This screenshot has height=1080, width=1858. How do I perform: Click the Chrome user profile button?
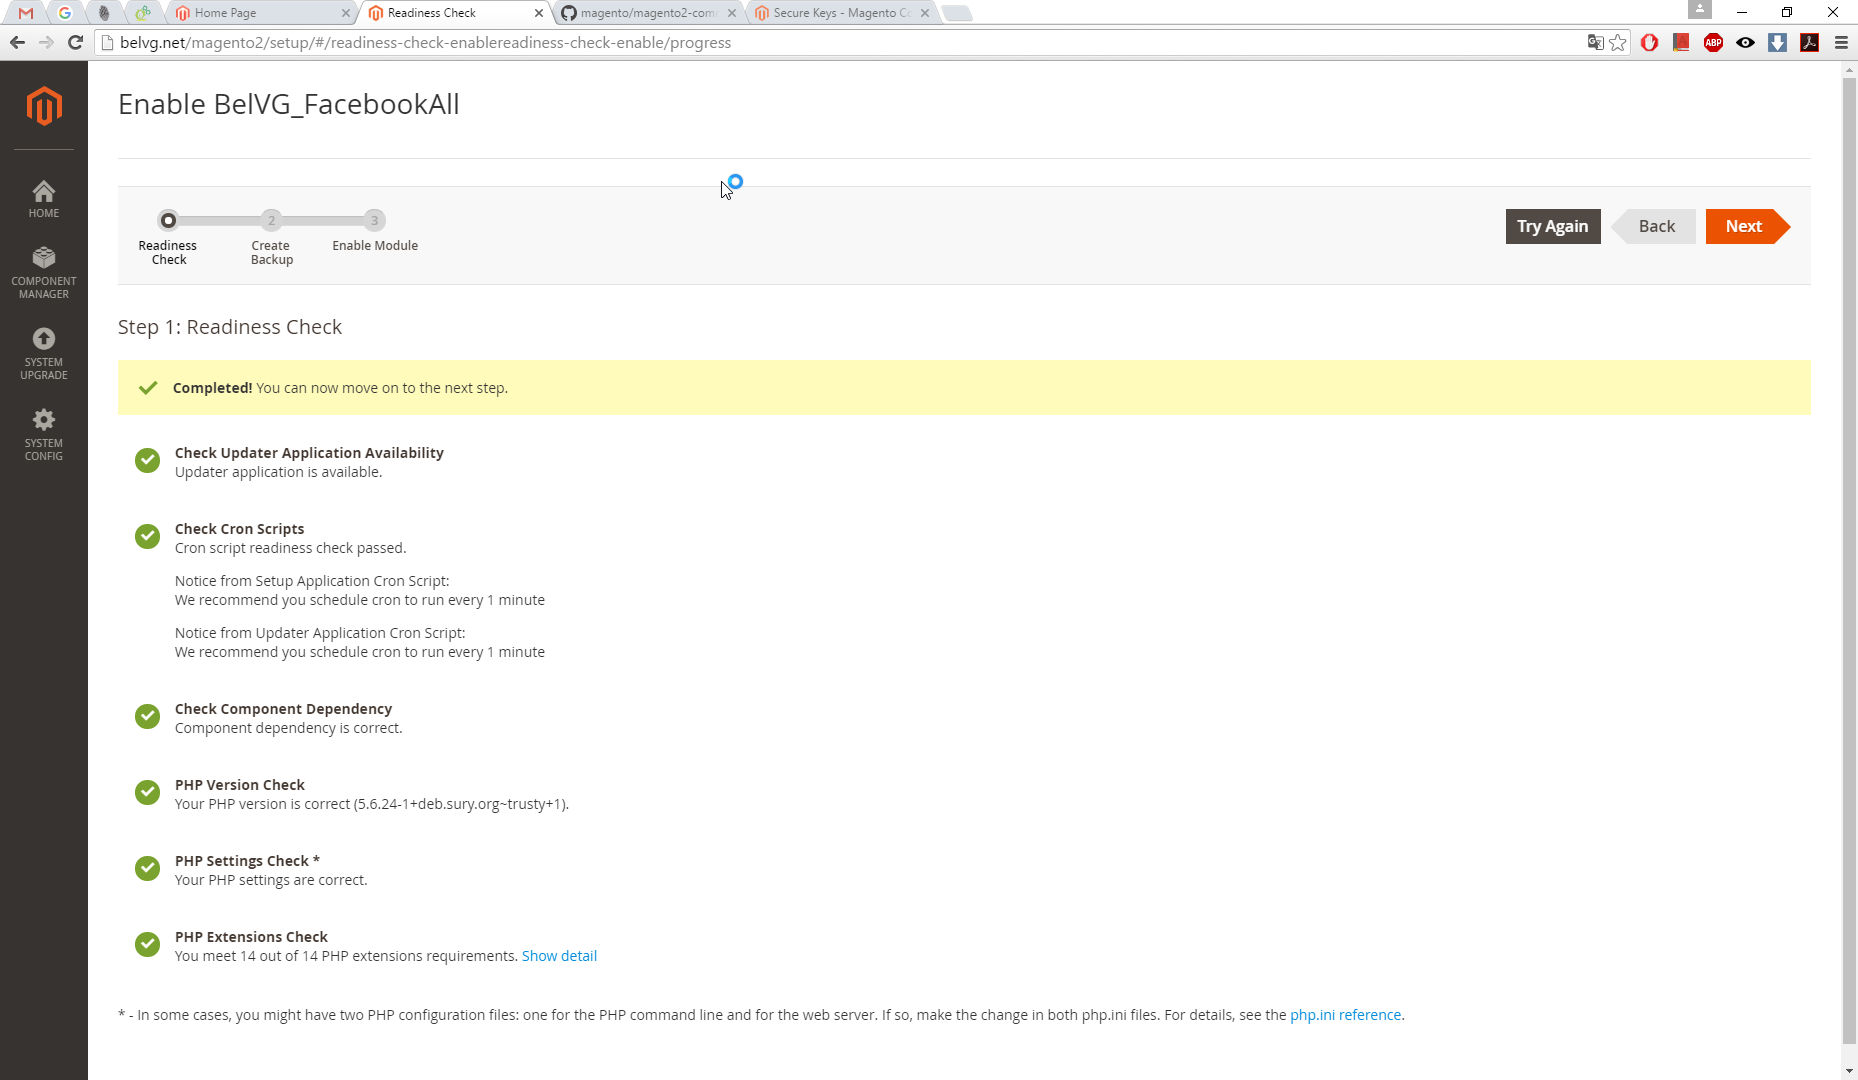click(x=1700, y=10)
